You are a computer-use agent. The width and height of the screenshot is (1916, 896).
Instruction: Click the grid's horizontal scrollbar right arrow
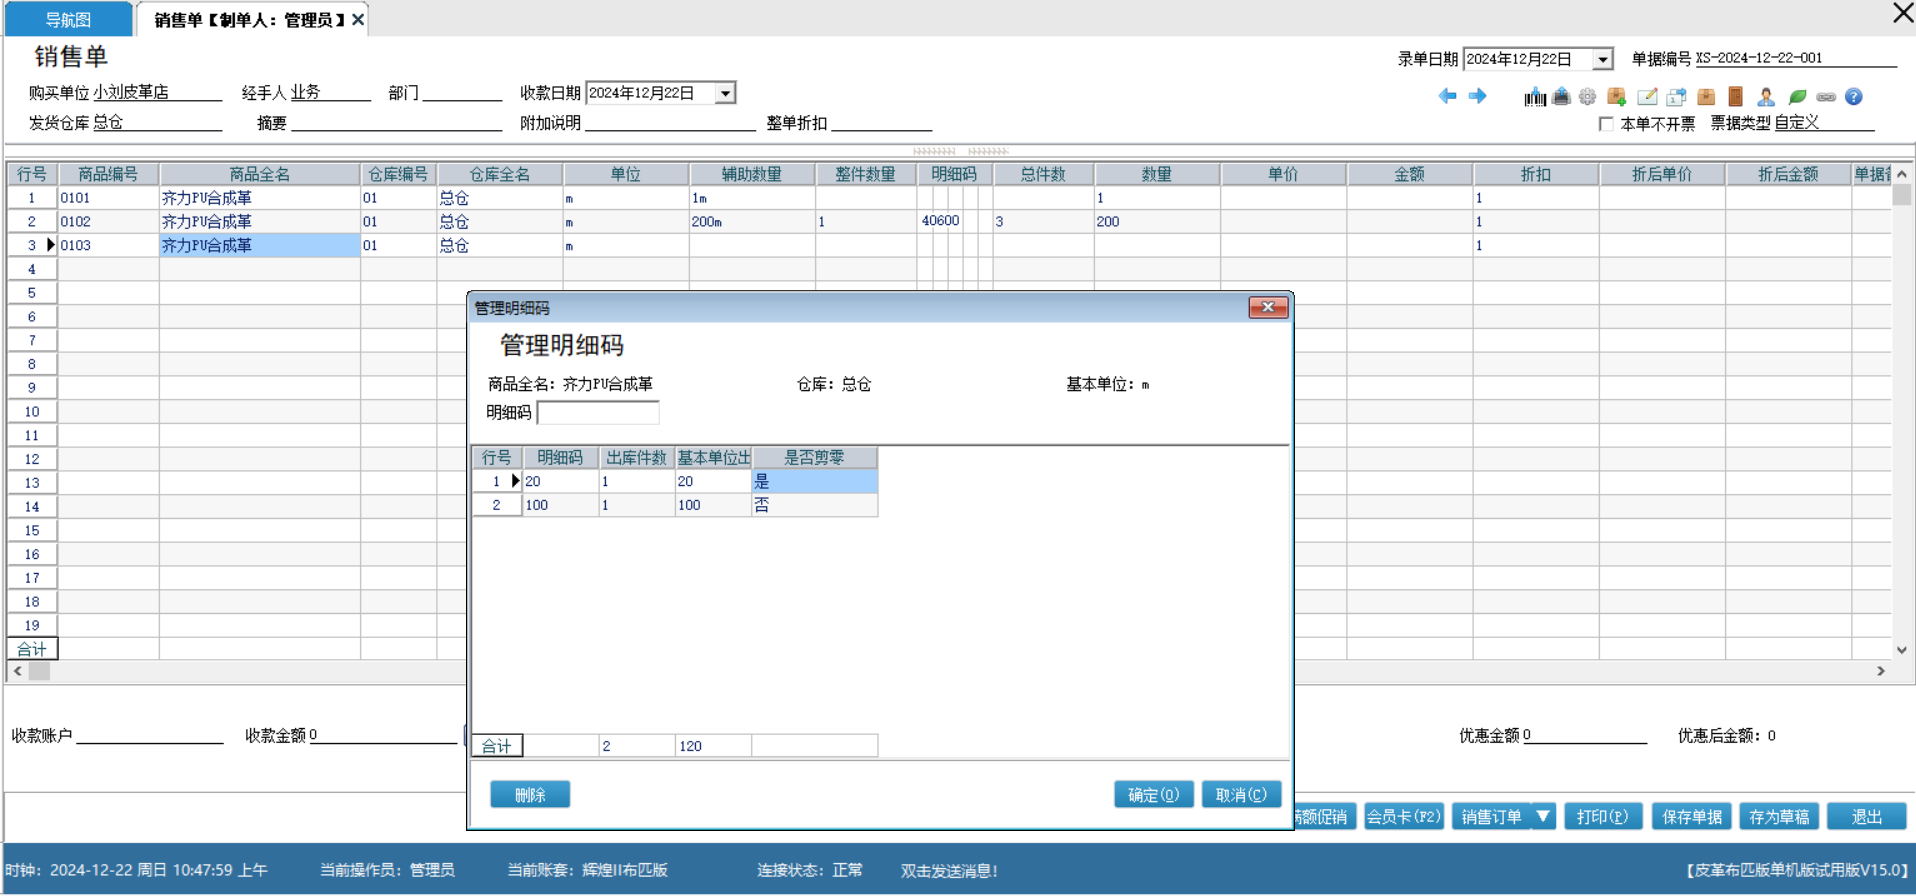click(1880, 671)
